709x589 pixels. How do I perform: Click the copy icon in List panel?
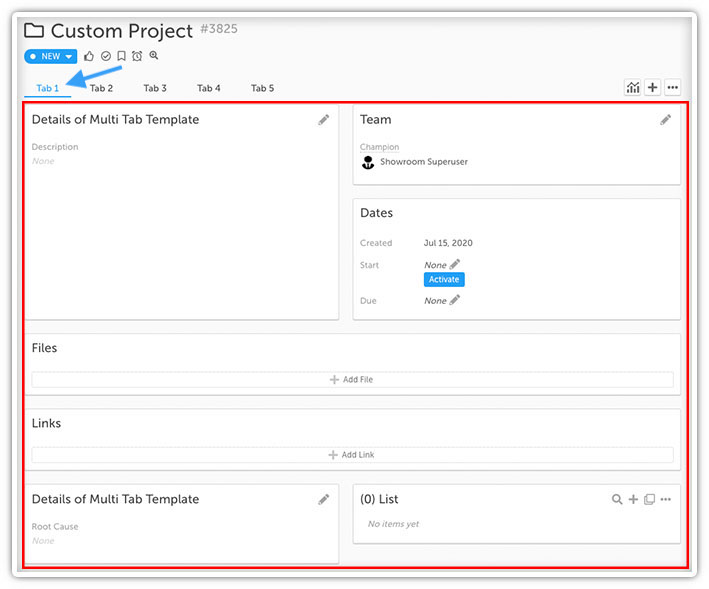point(649,500)
